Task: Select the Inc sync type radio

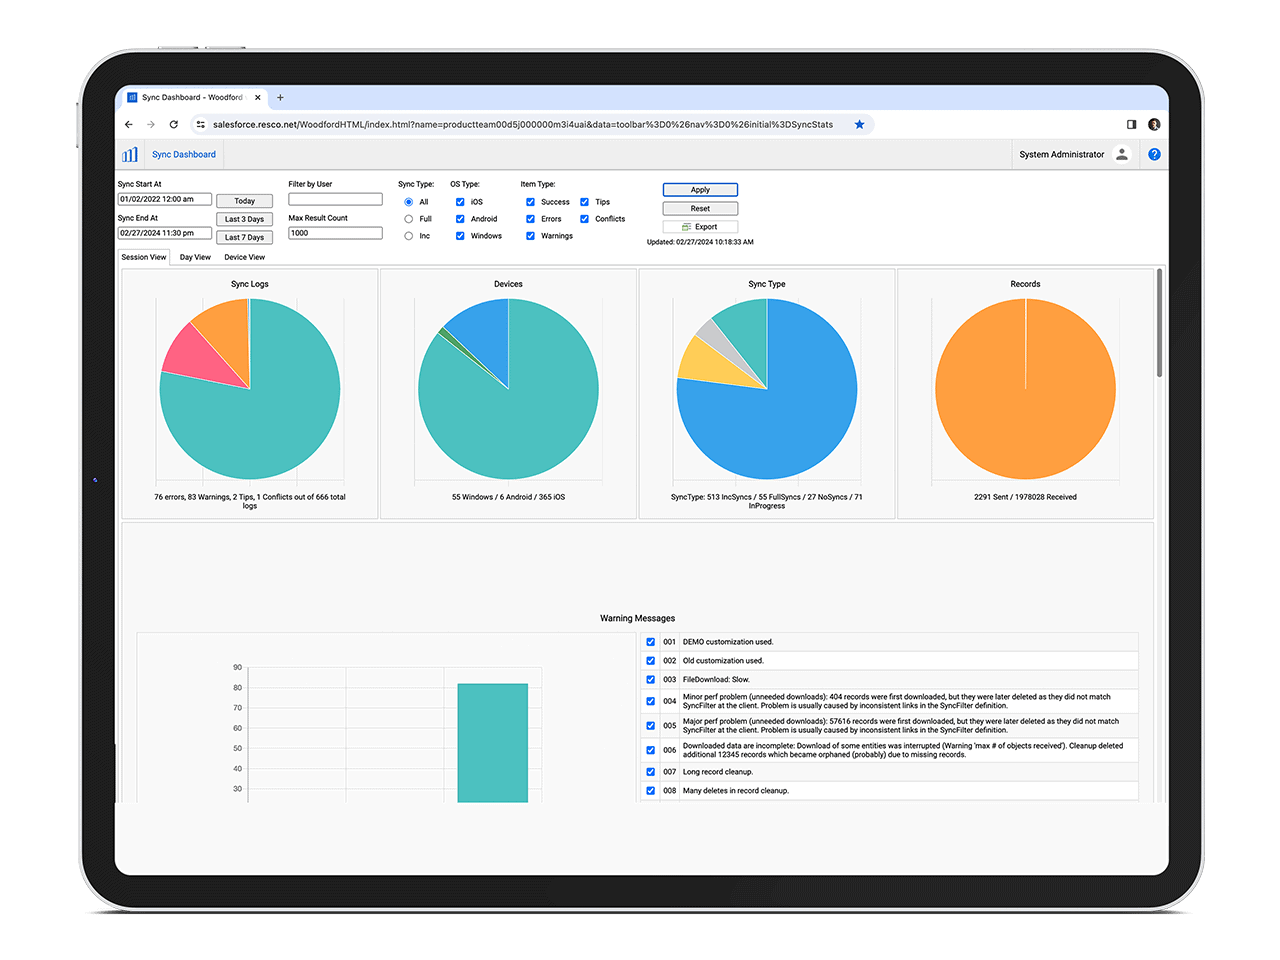Action: 408,236
